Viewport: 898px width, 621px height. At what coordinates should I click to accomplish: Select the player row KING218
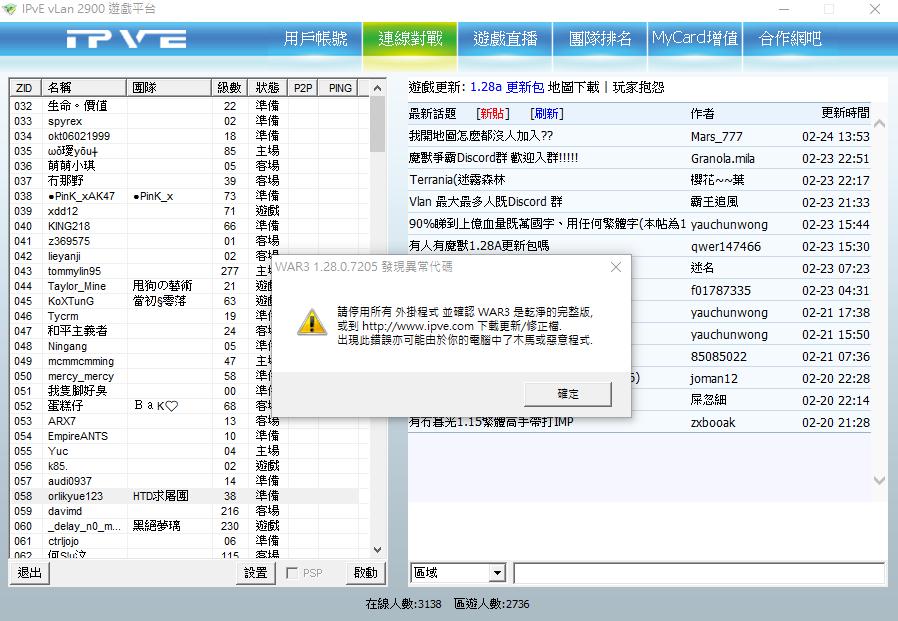coord(184,226)
